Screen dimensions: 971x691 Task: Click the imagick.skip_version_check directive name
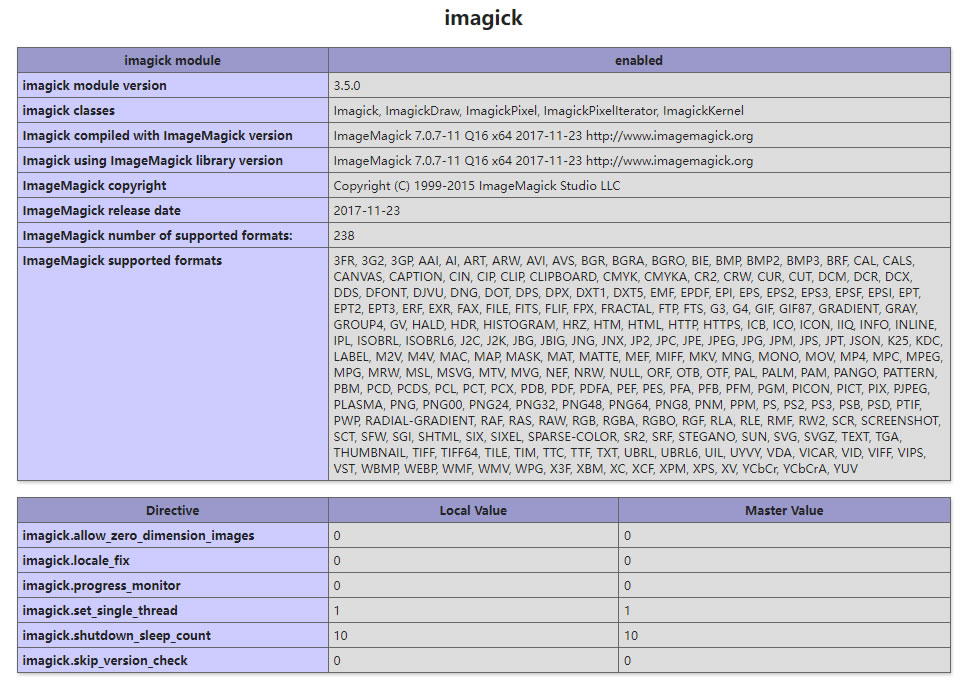click(105, 660)
